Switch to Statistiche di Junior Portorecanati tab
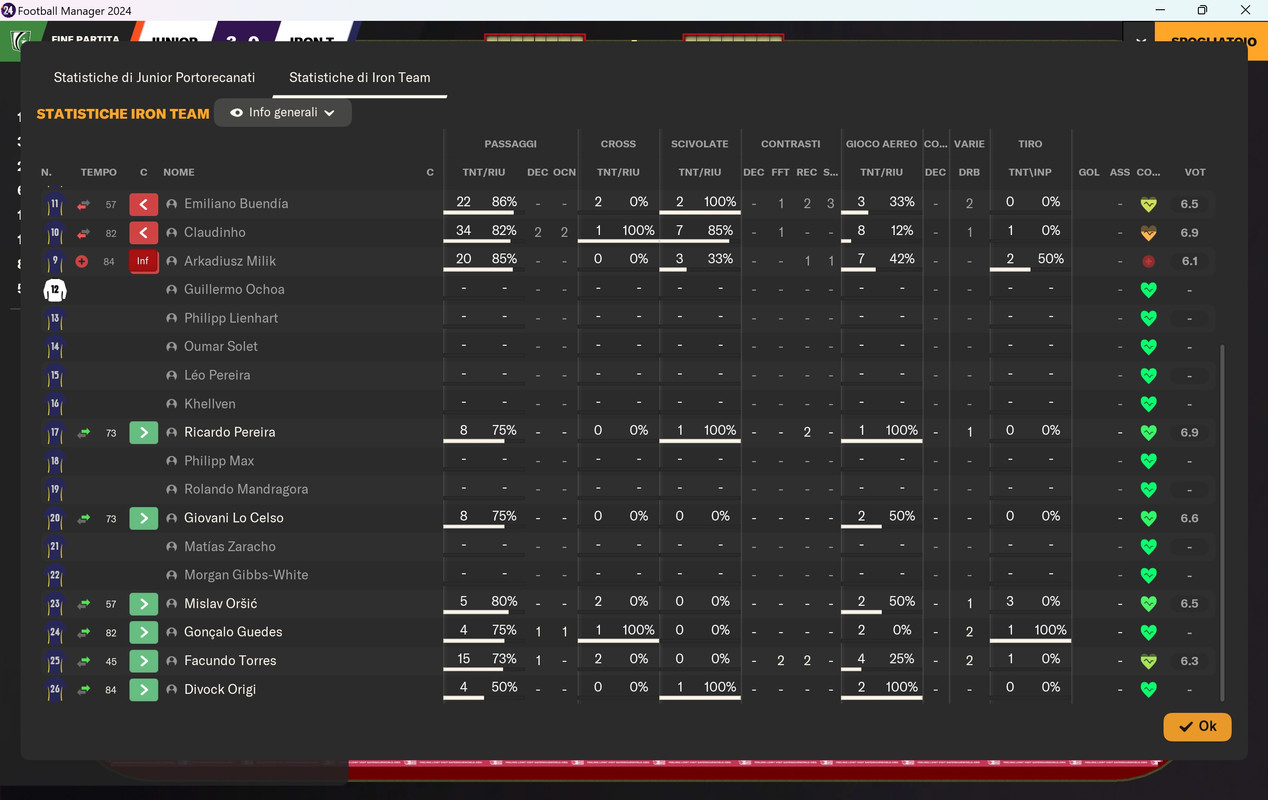 pyautogui.click(x=154, y=77)
